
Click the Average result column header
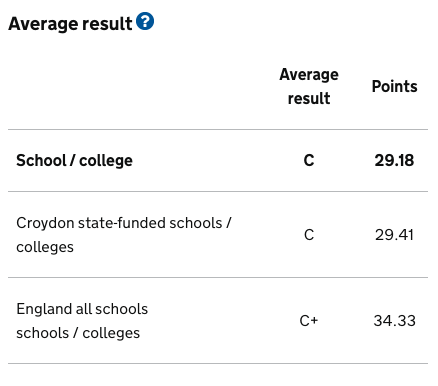pyautogui.click(x=309, y=86)
